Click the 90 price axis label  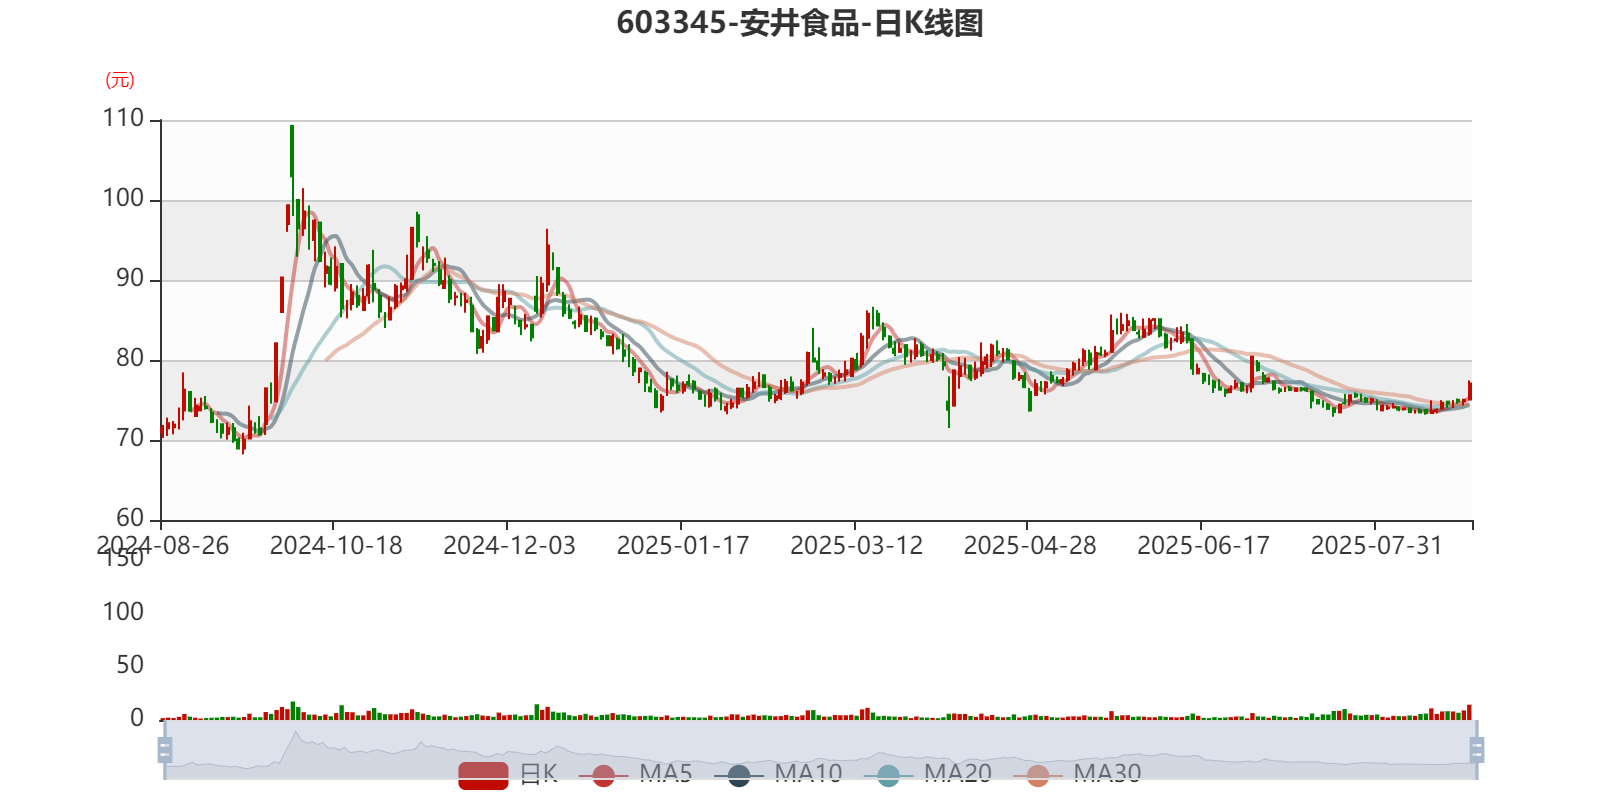(130, 279)
